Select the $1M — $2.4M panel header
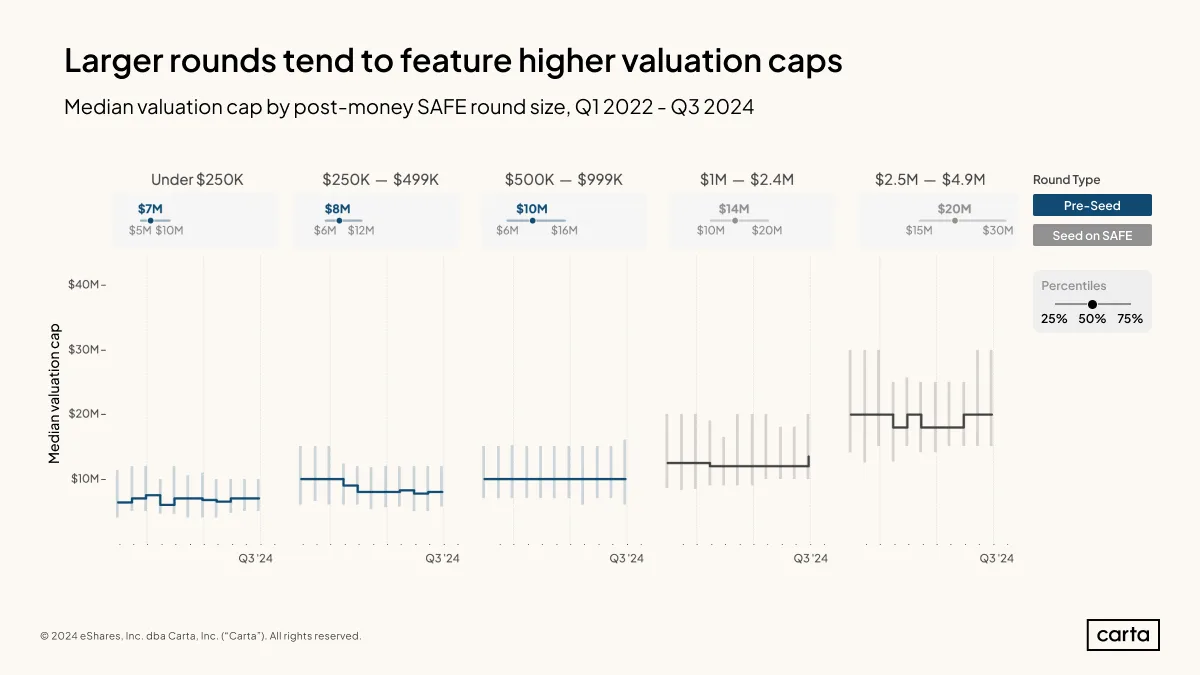The height and width of the screenshot is (675, 1200). [747, 180]
